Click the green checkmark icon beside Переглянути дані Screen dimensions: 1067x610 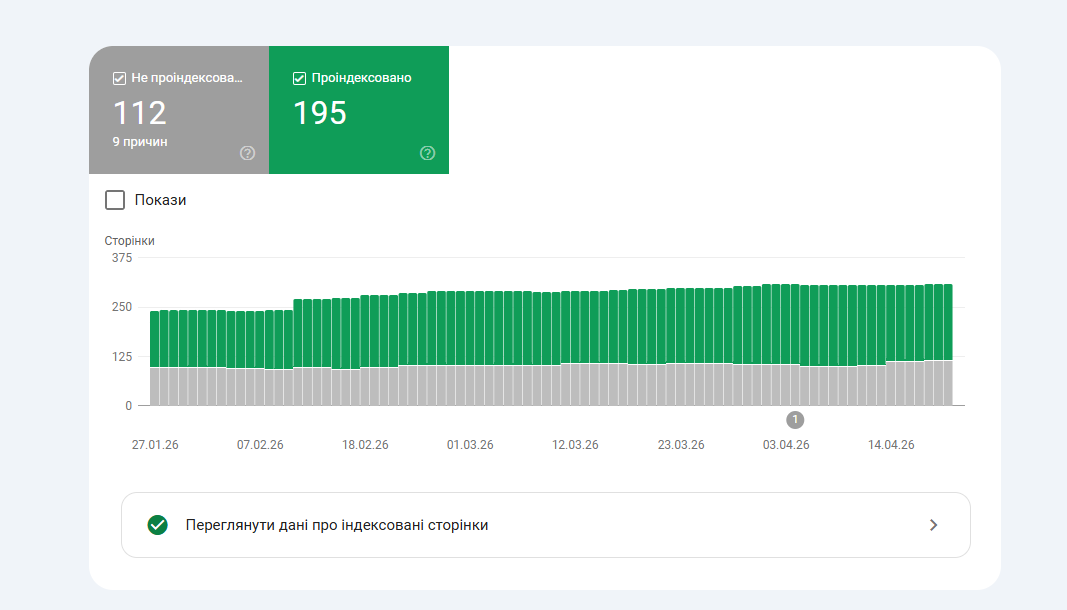click(x=158, y=525)
